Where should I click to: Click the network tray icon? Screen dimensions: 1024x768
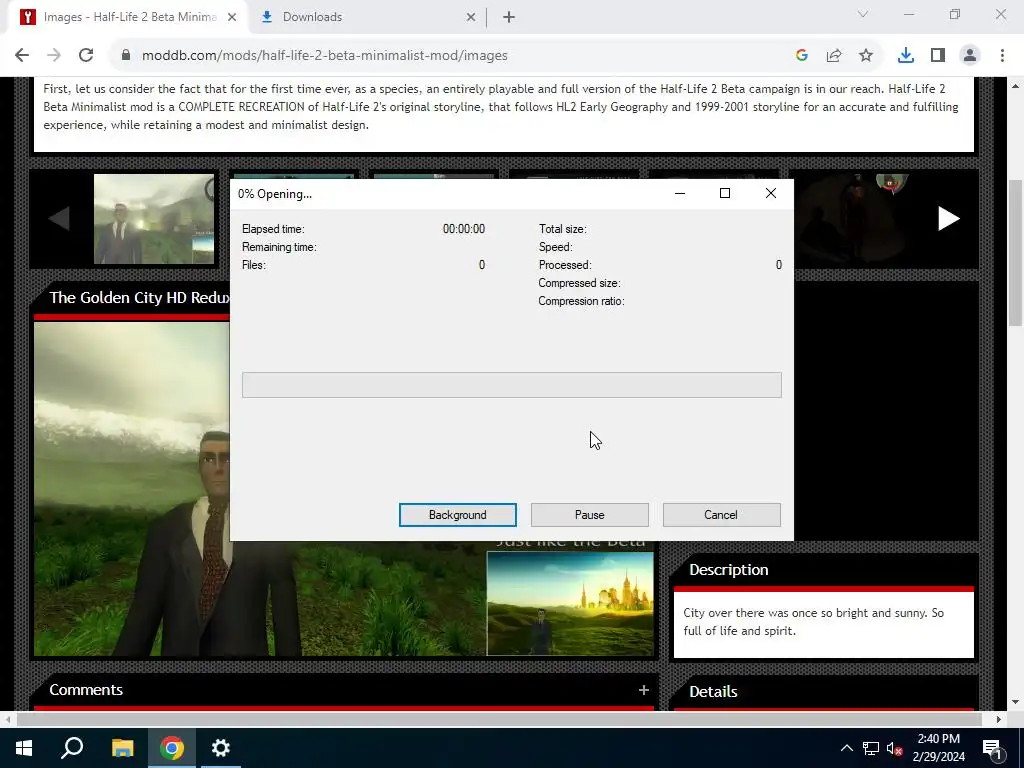click(x=871, y=748)
